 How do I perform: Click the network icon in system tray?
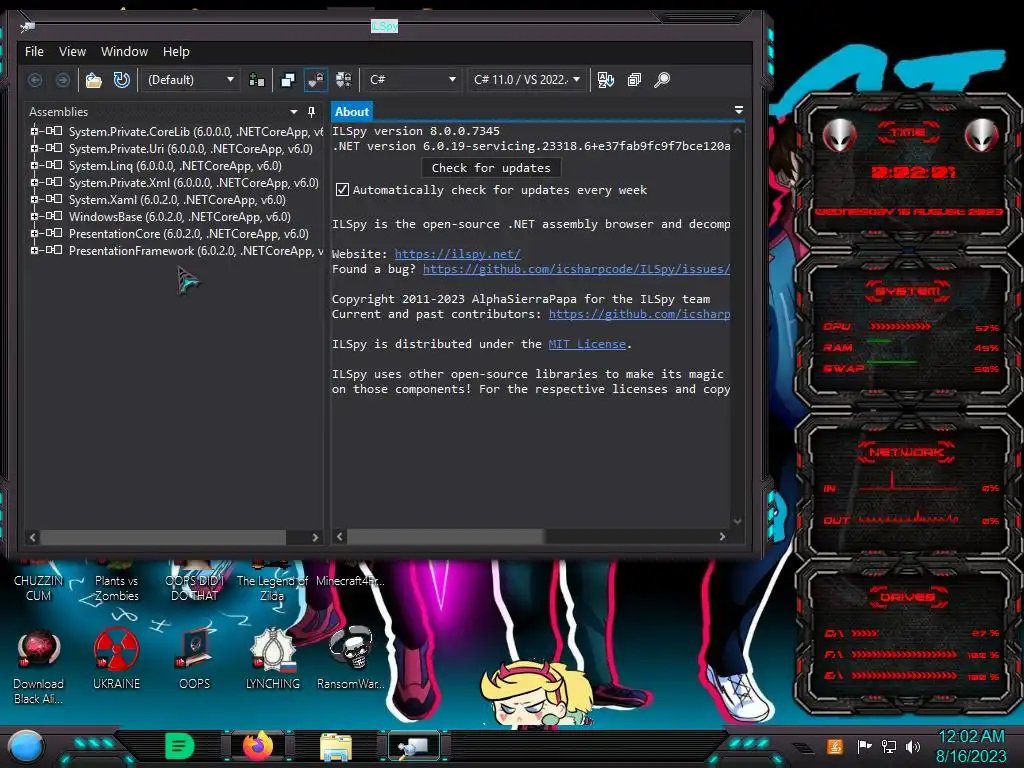(x=889, y=746)
